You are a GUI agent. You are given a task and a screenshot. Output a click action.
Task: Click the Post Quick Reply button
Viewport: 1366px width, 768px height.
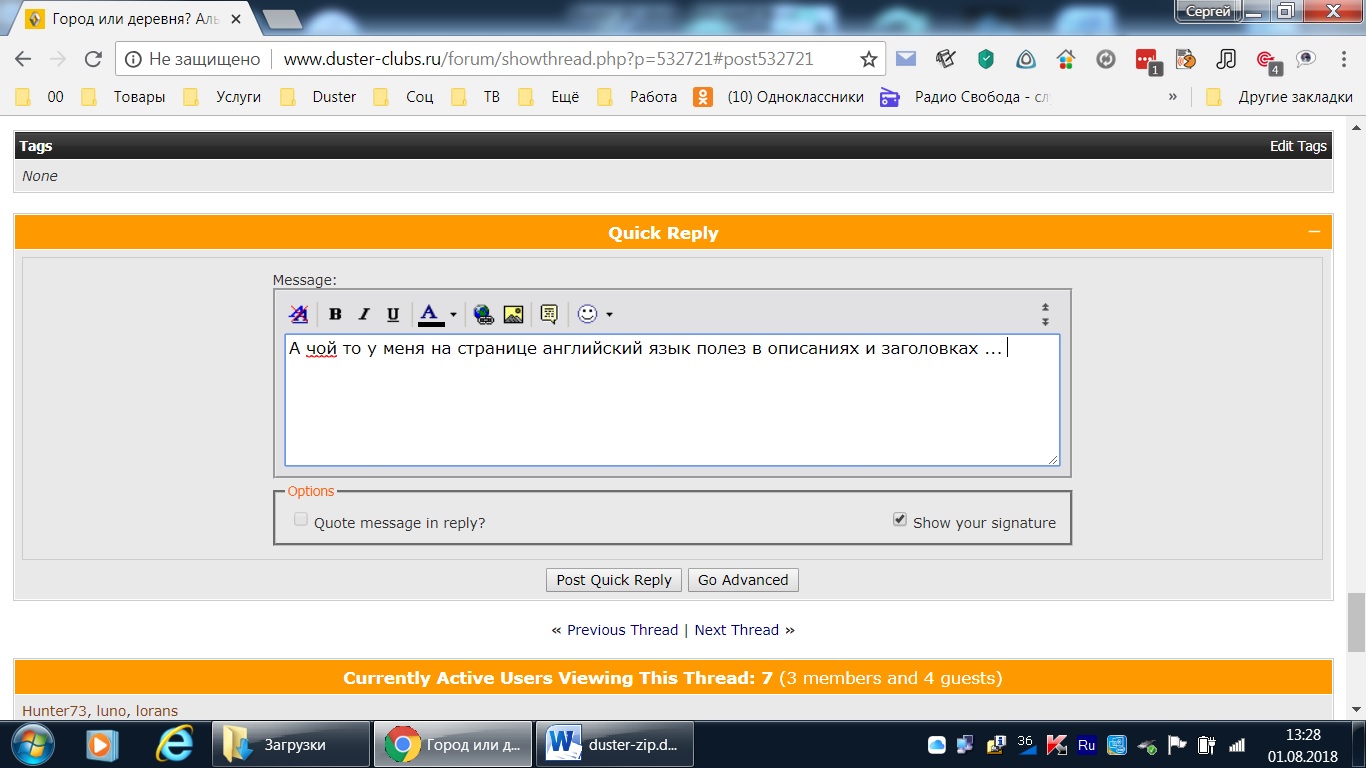(614, 580)
